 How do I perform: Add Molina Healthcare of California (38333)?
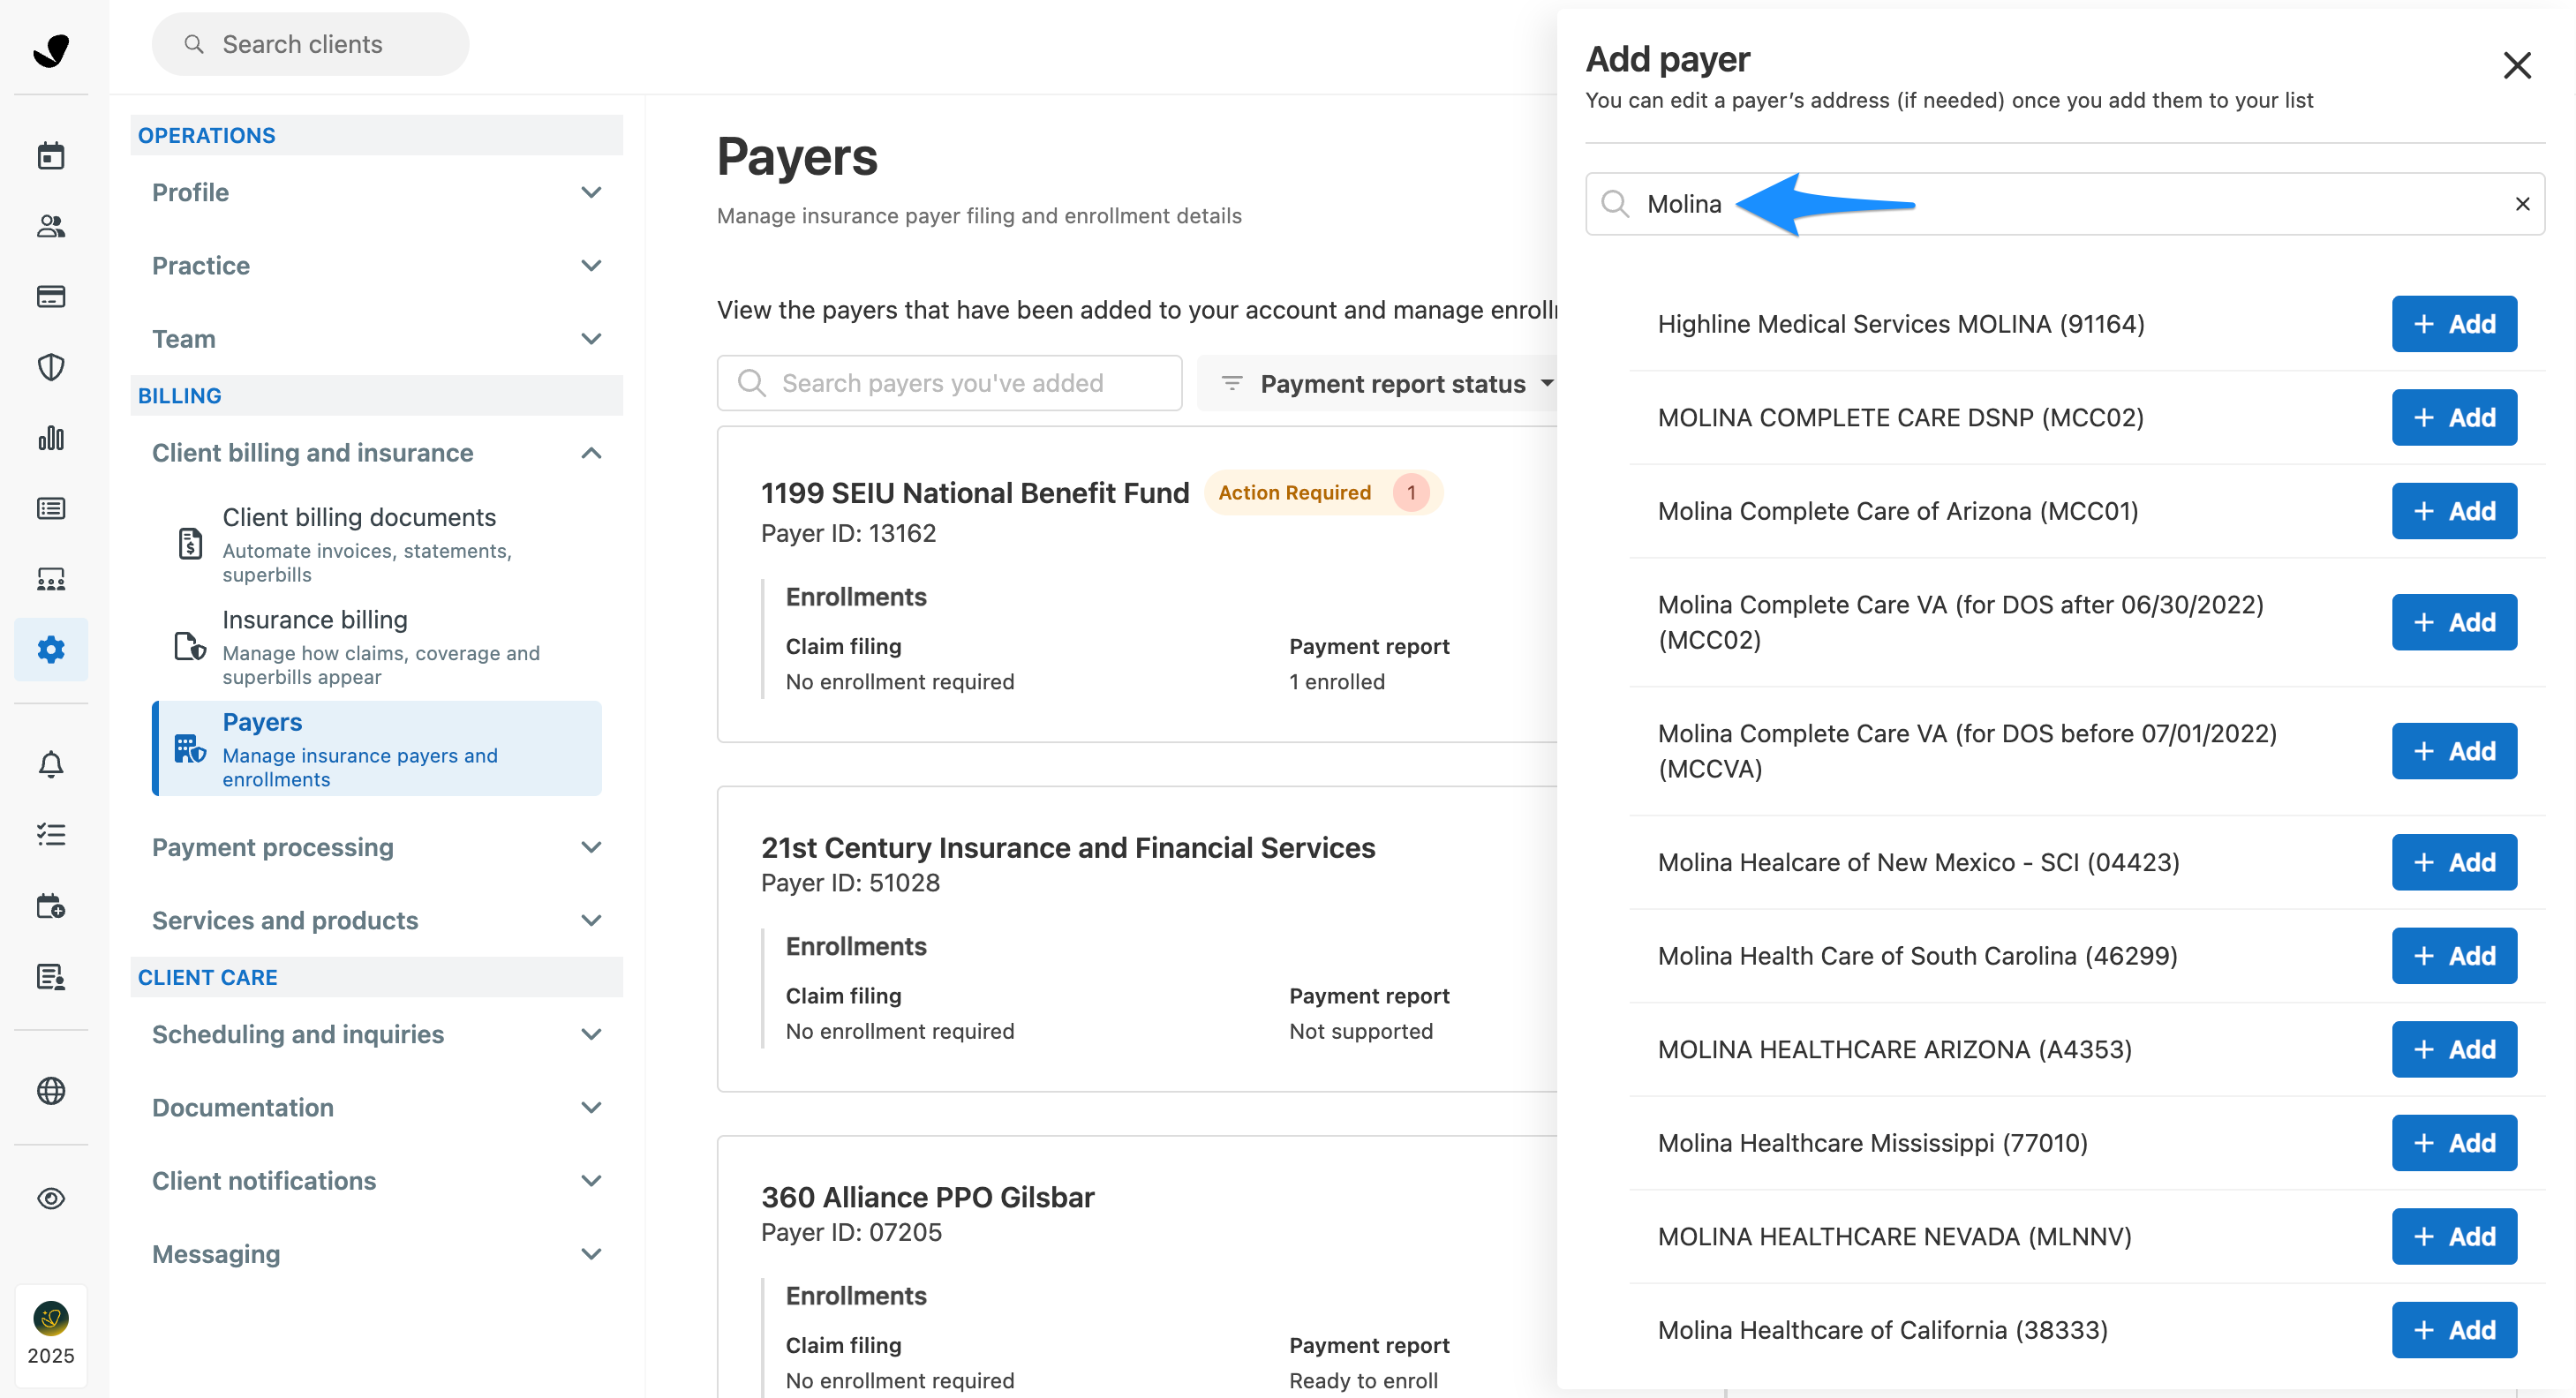tap(2453, 1330)
